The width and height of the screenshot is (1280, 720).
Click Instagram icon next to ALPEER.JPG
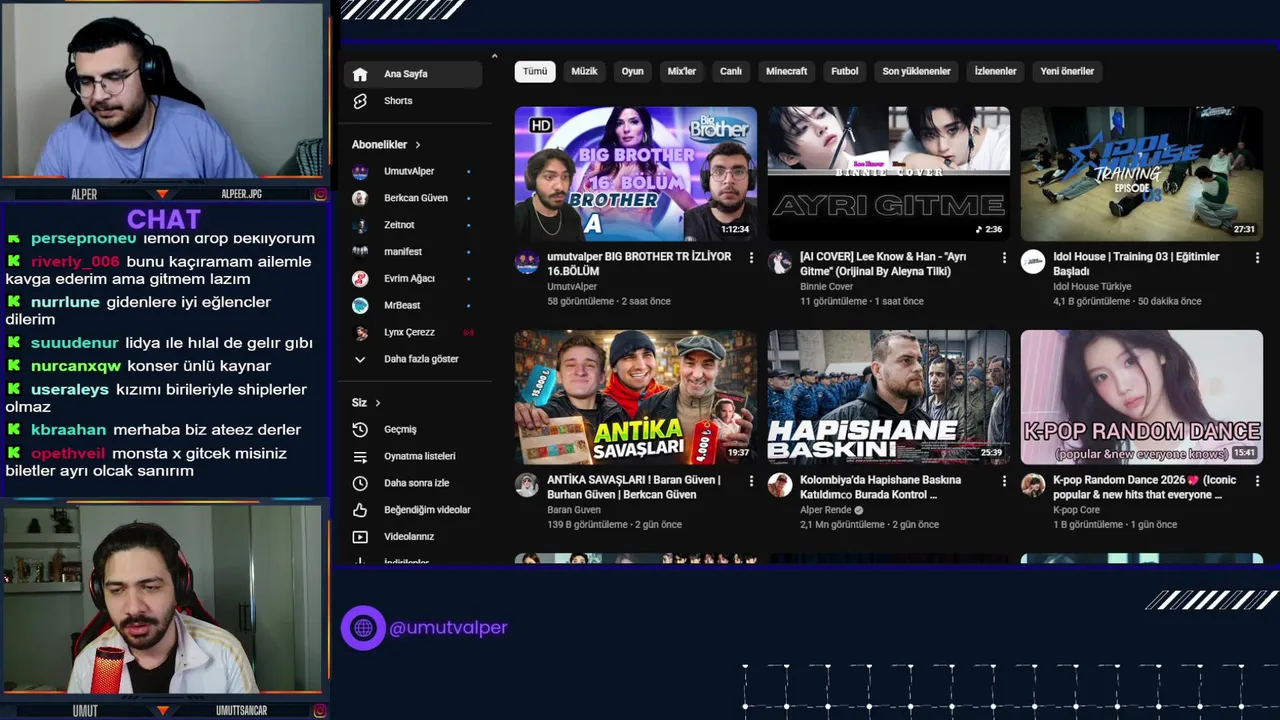coord(320,194)
